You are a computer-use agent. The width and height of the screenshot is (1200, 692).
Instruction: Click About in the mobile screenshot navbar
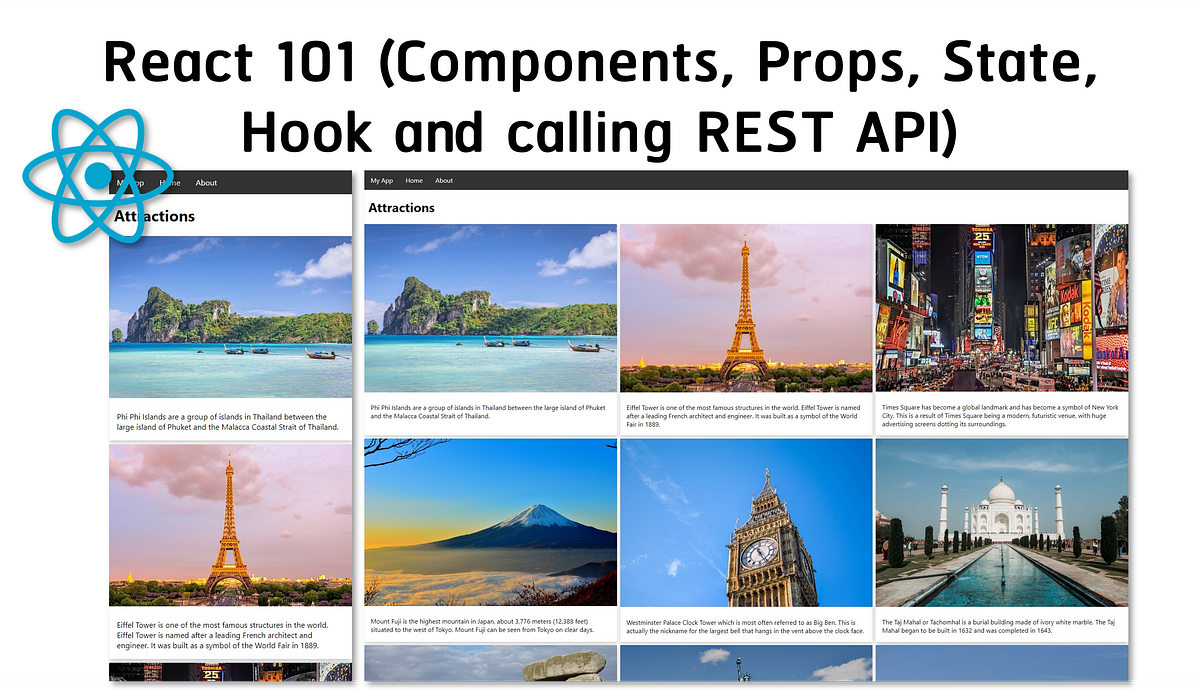coord(206,183)
